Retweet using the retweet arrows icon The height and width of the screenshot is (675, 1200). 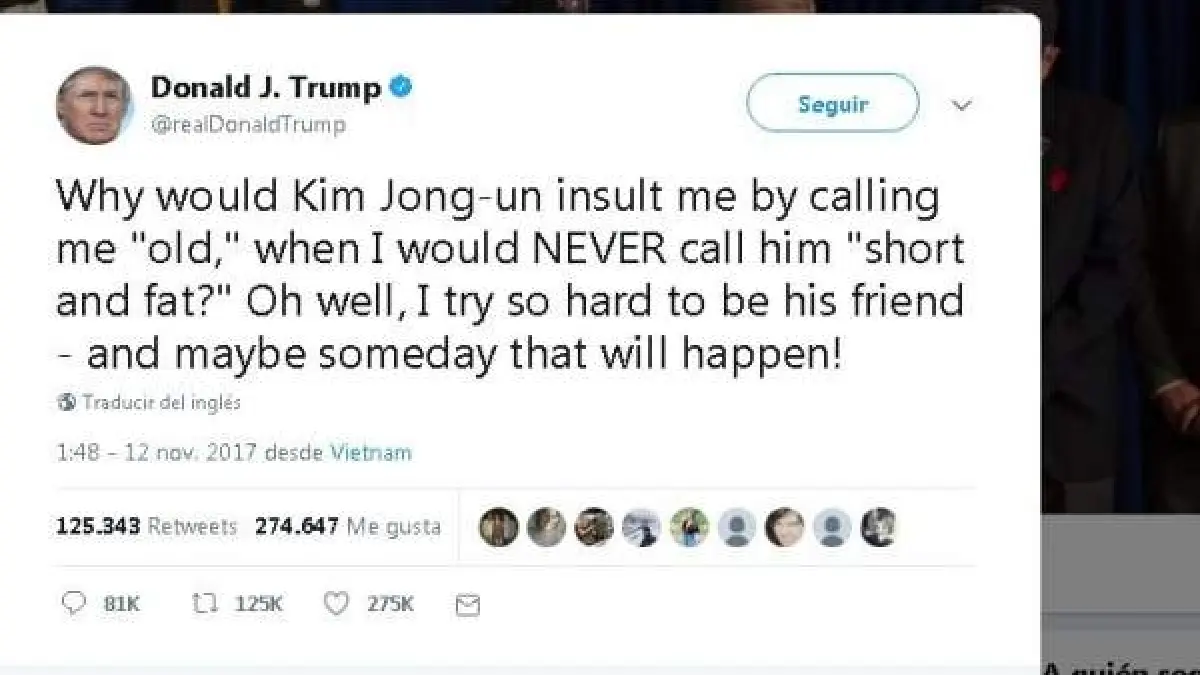point(205,604)
